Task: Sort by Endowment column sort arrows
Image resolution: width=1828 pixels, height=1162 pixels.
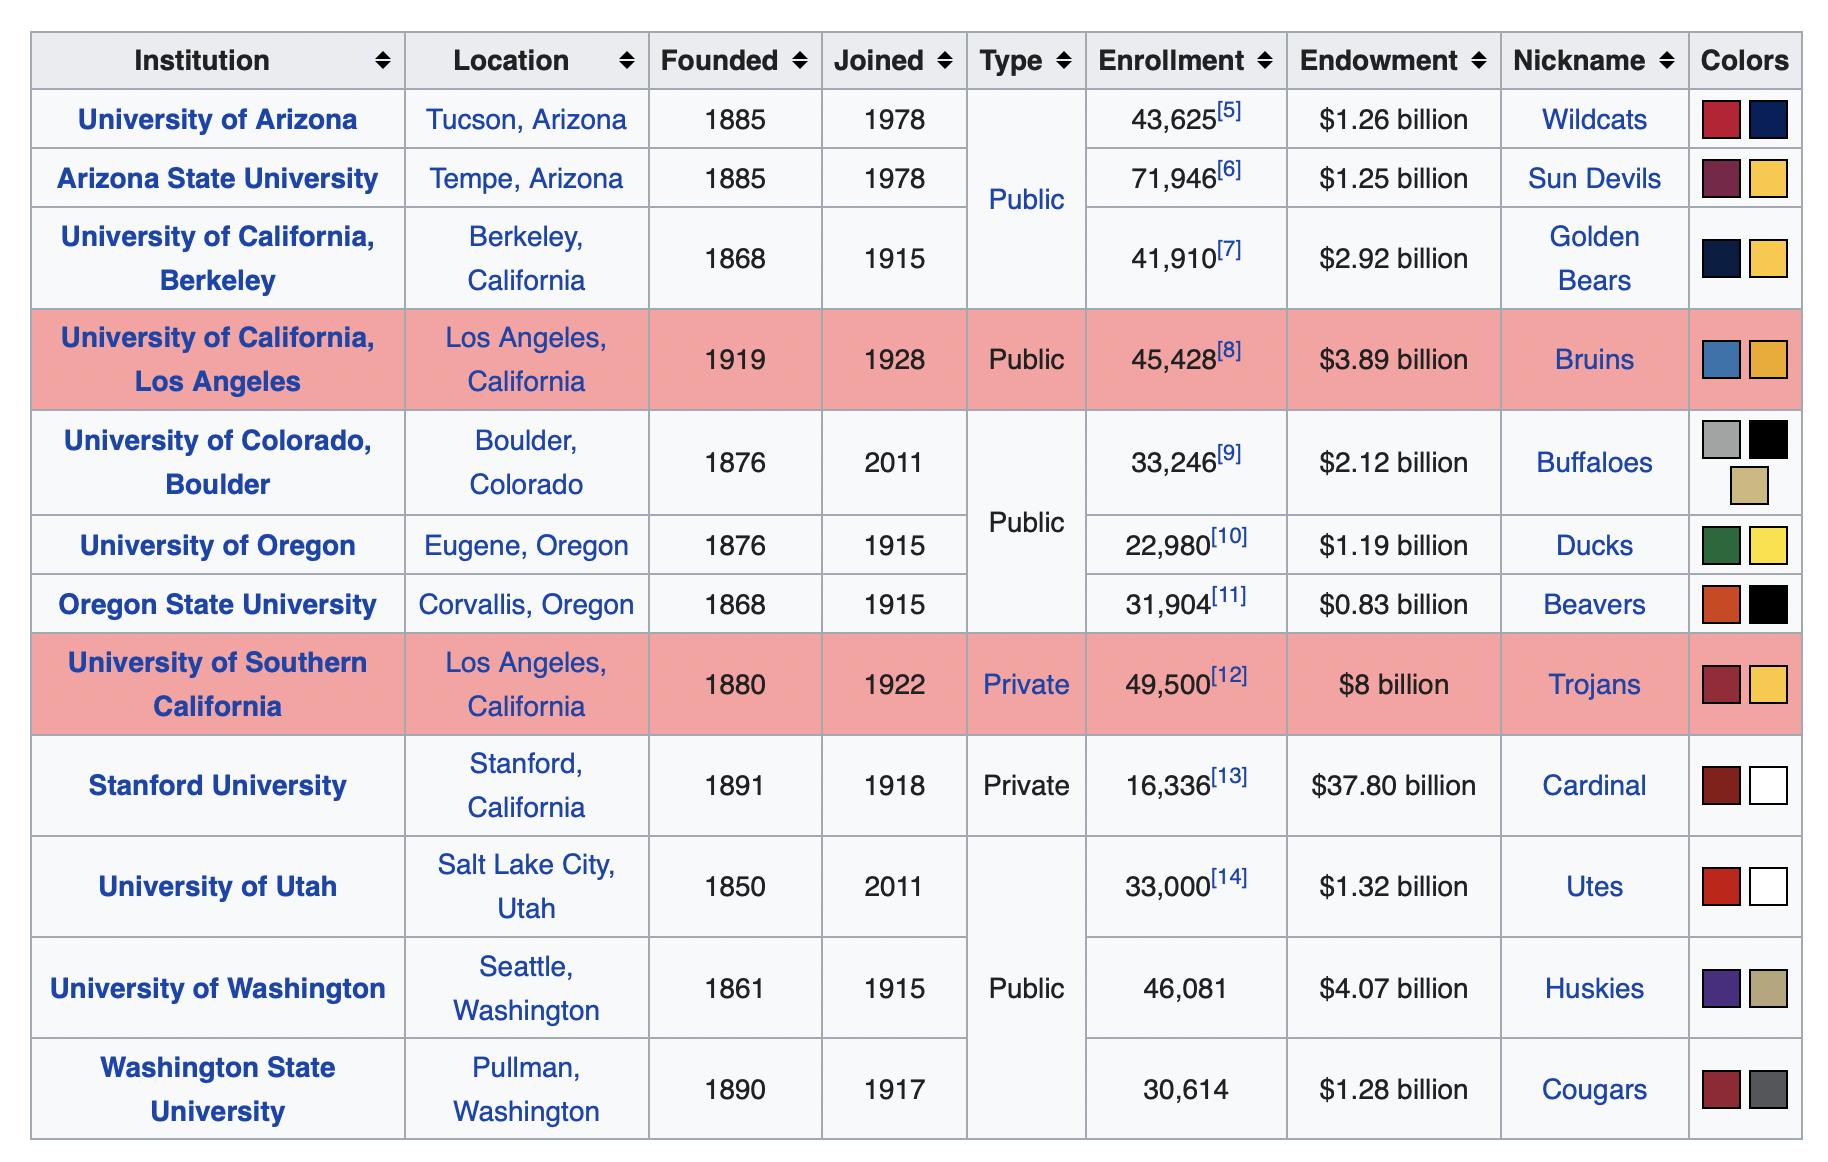Action: 1478,61
